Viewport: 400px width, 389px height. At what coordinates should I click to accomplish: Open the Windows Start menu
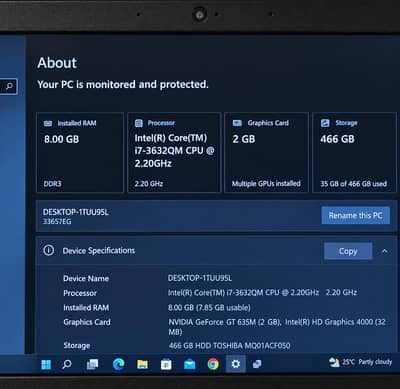[x=46, y=364]
